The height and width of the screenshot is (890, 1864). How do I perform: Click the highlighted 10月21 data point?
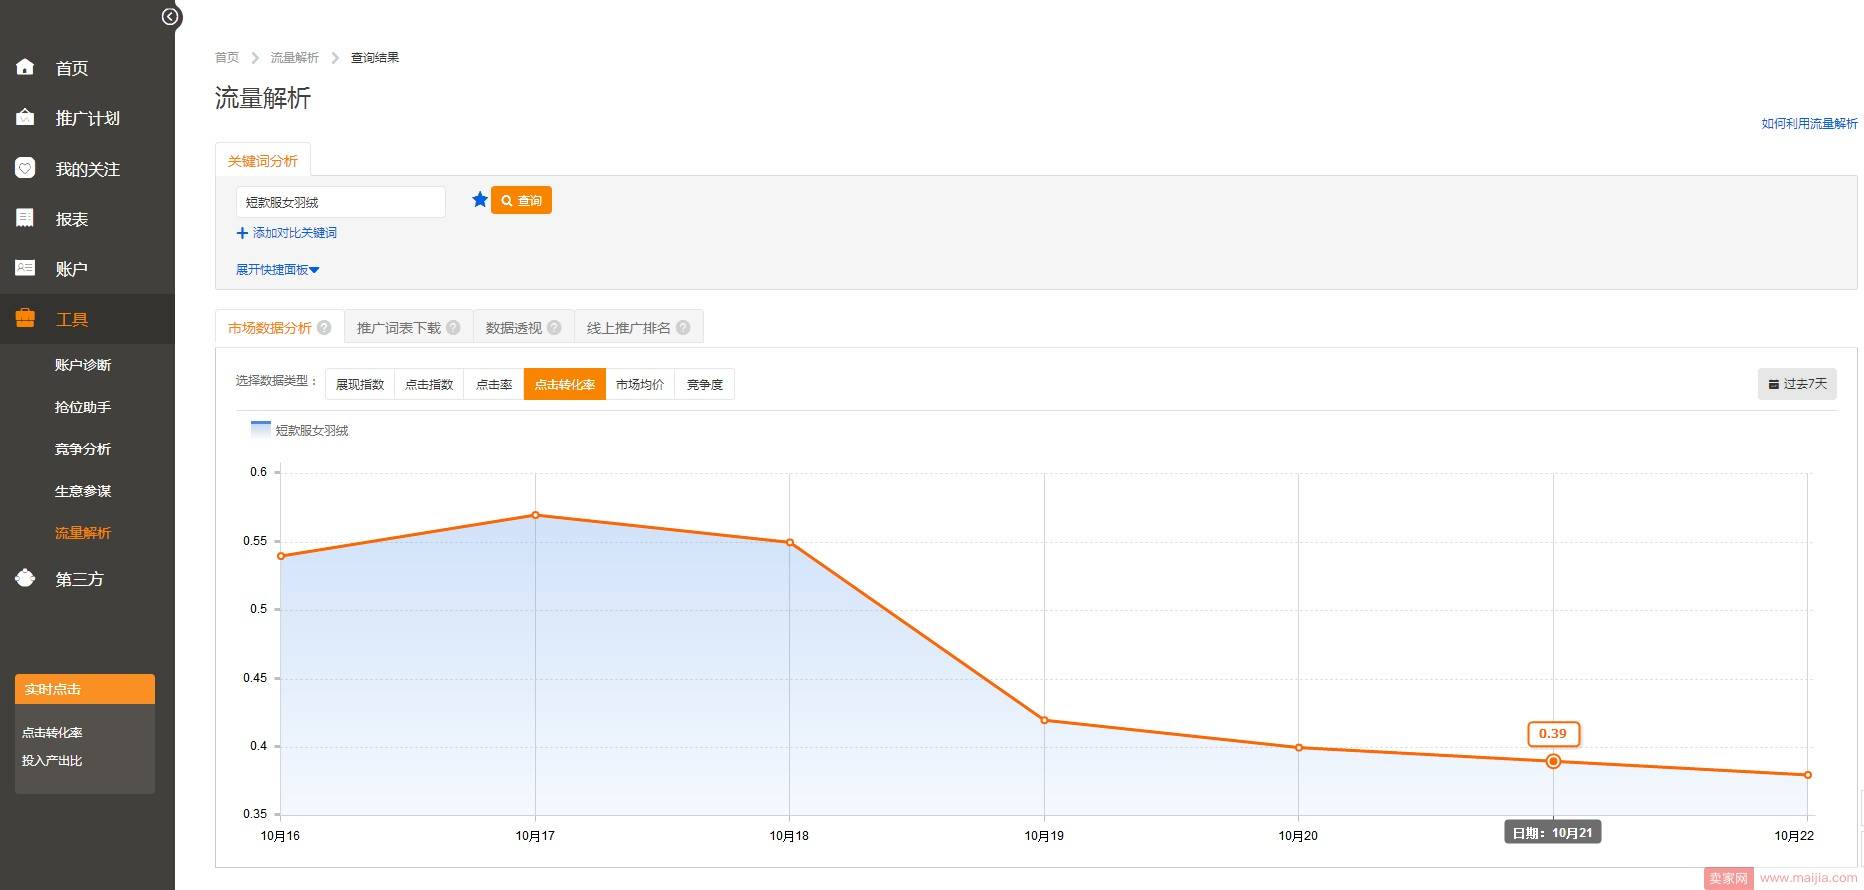(x=1553, y=761)
